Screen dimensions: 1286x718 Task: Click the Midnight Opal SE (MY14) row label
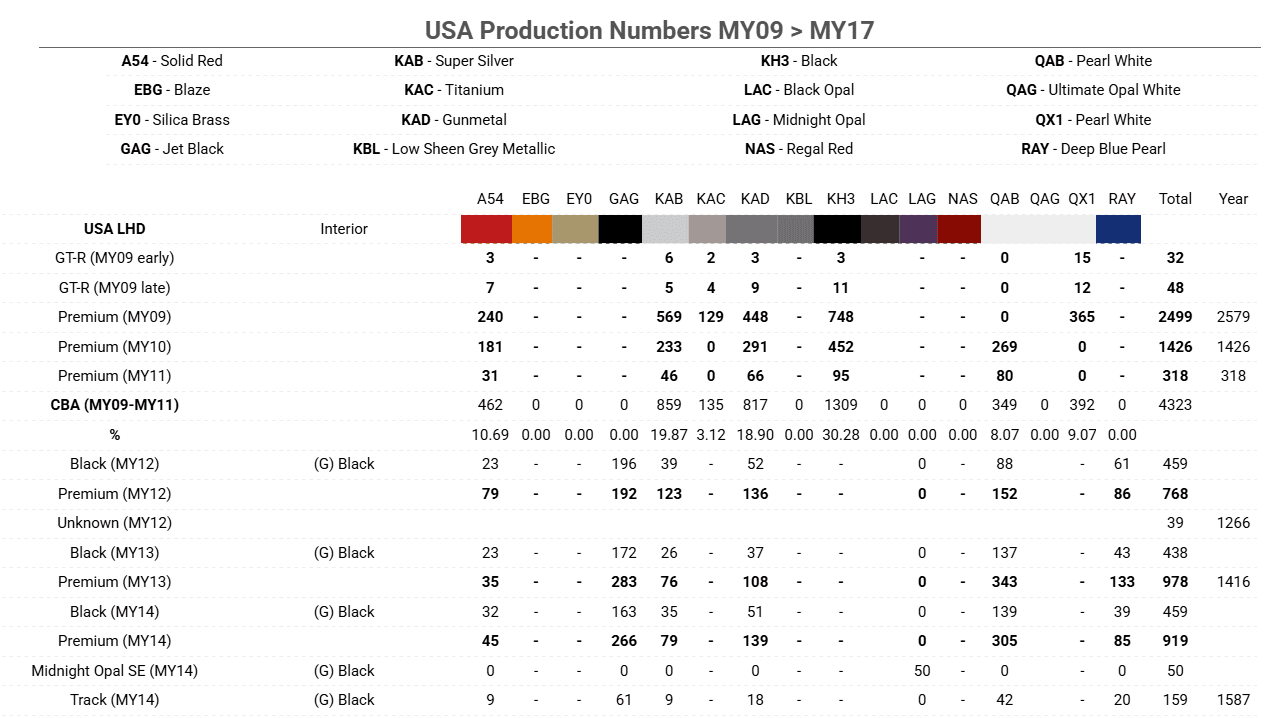pyautogui.click(x=114, y=671)
